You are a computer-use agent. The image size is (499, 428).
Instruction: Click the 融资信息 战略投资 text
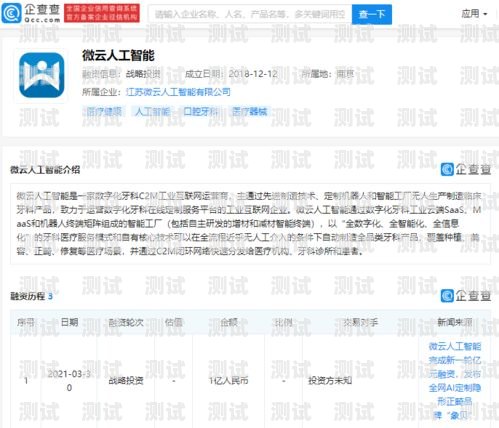click(x=121, y=74)
